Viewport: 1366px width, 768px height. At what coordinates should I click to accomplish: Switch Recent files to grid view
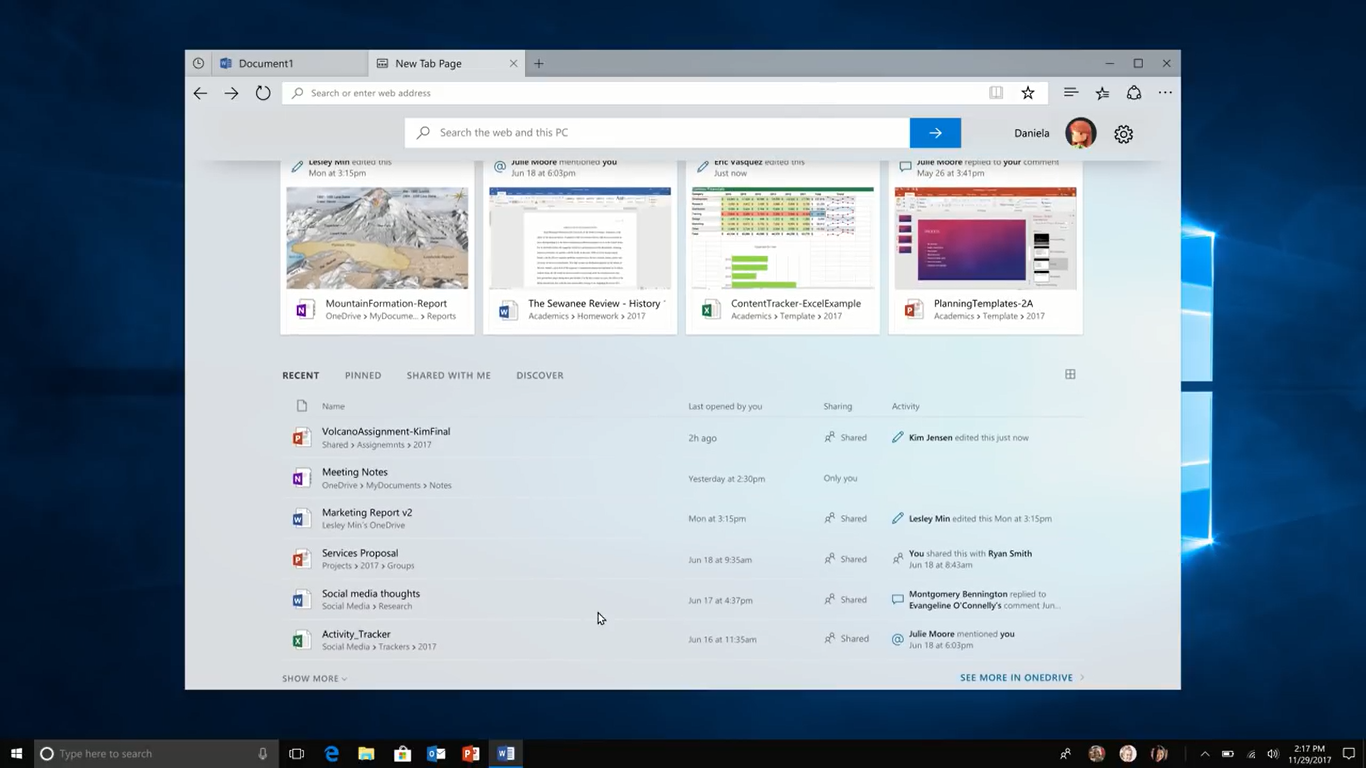1070,374
